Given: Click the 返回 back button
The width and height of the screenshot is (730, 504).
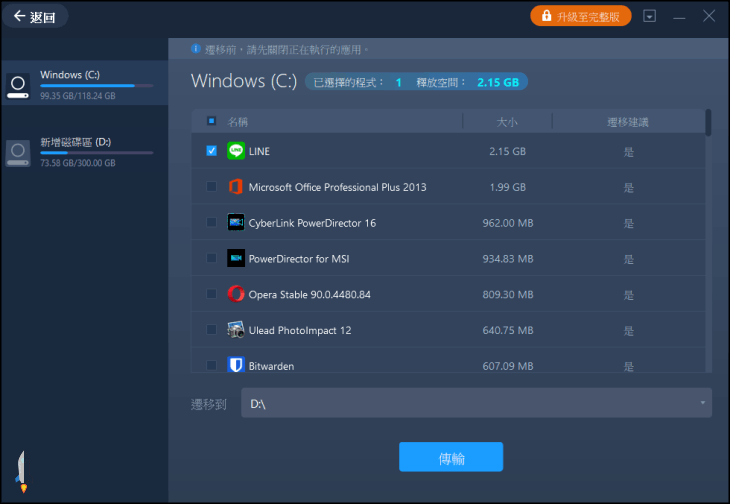Looking at the screenshot, I should pos(35,16).
